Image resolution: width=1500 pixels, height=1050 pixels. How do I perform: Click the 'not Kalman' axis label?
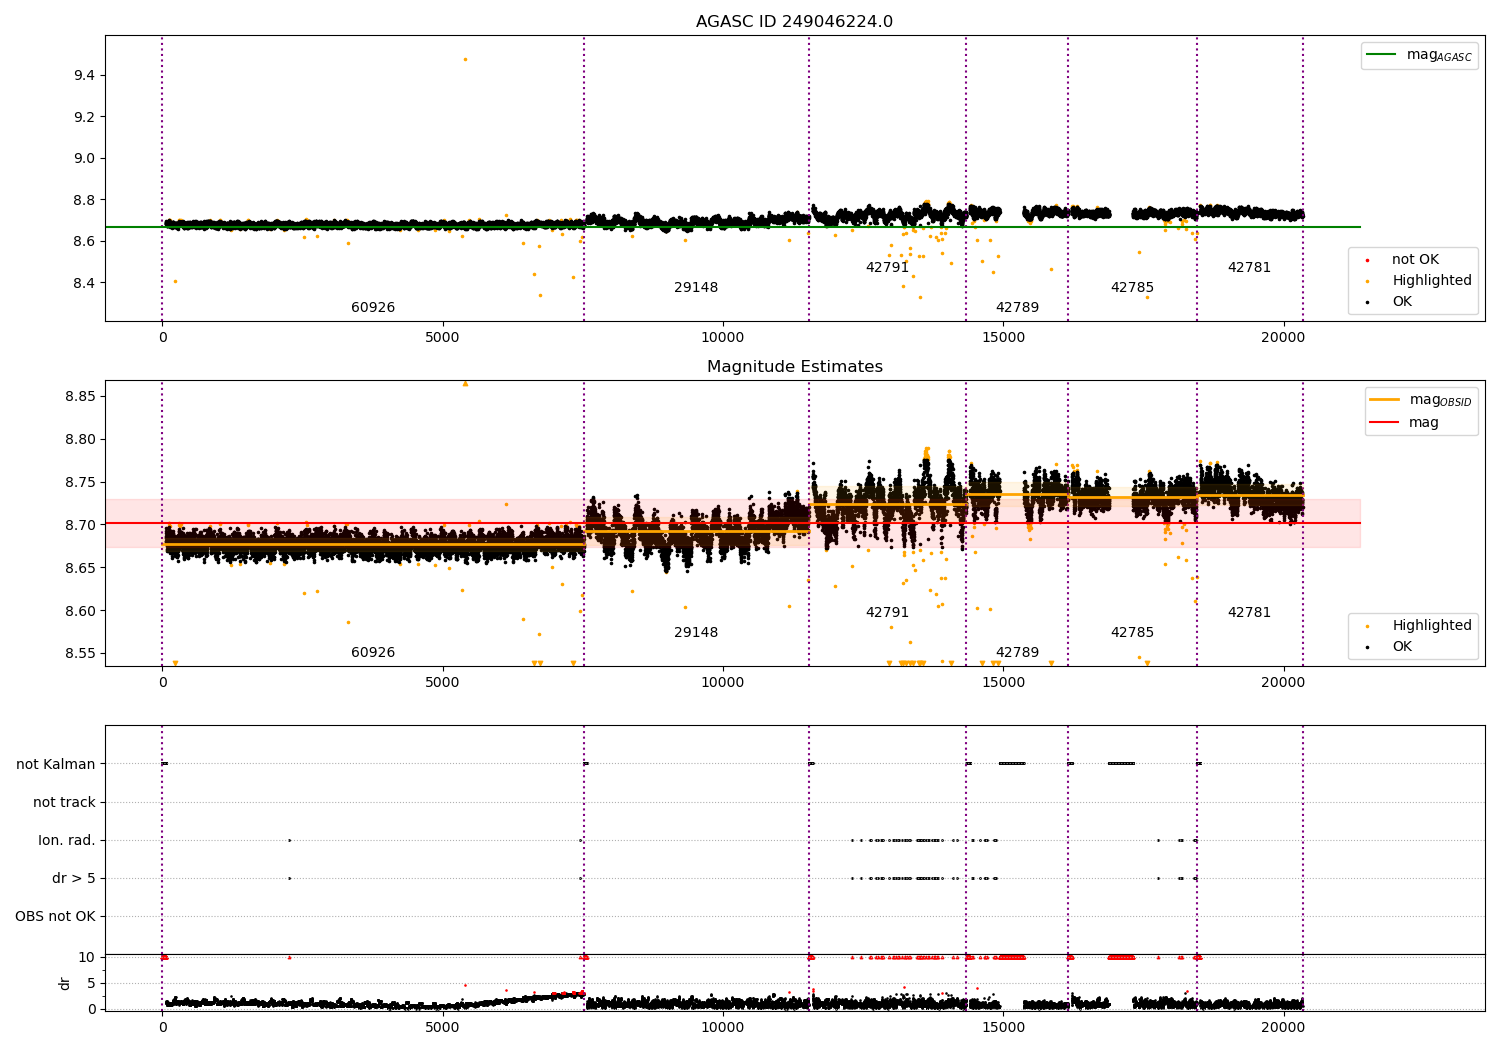pos(56,765)
